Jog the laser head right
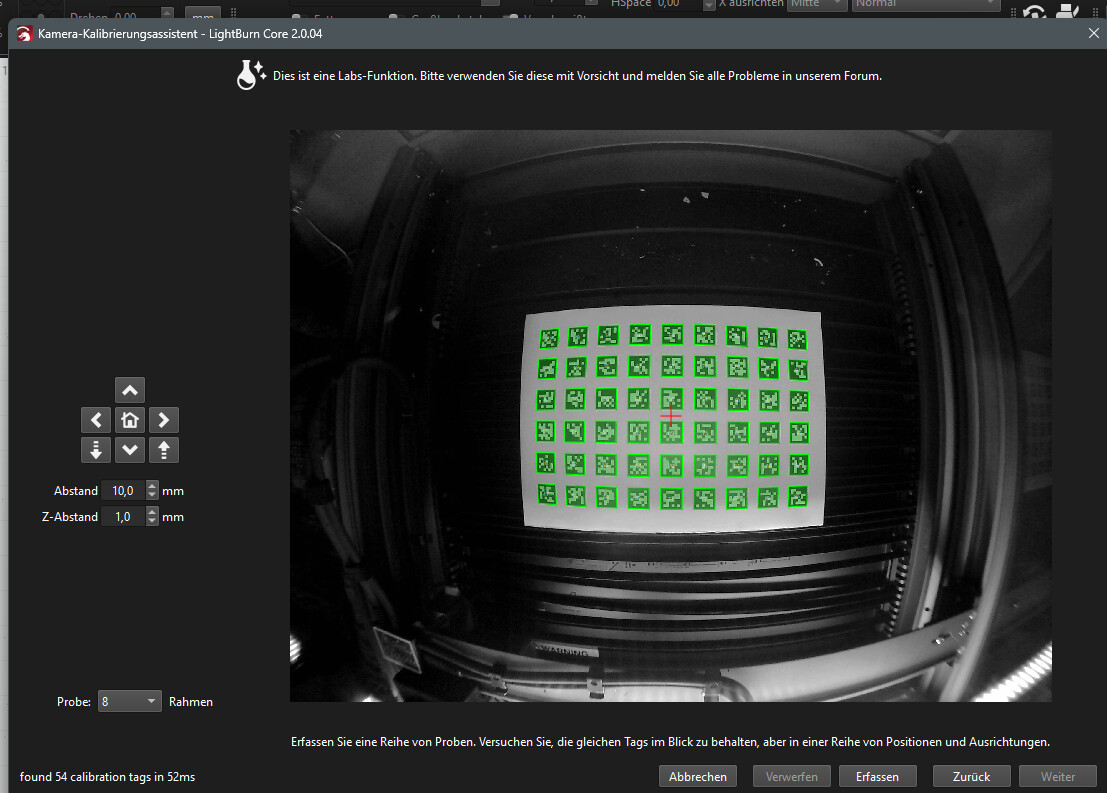The width and height of the screenshot is (1107, 793). [164, 420]
